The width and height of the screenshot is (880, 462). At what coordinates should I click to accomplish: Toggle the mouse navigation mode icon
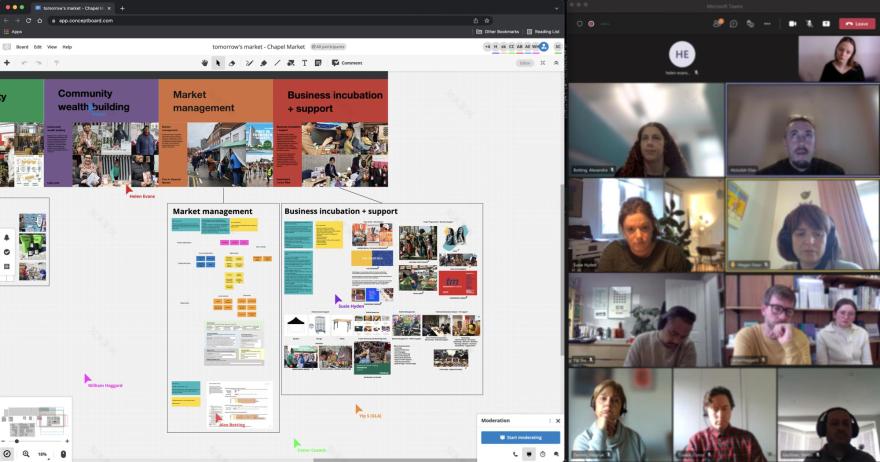coord(63,454)
